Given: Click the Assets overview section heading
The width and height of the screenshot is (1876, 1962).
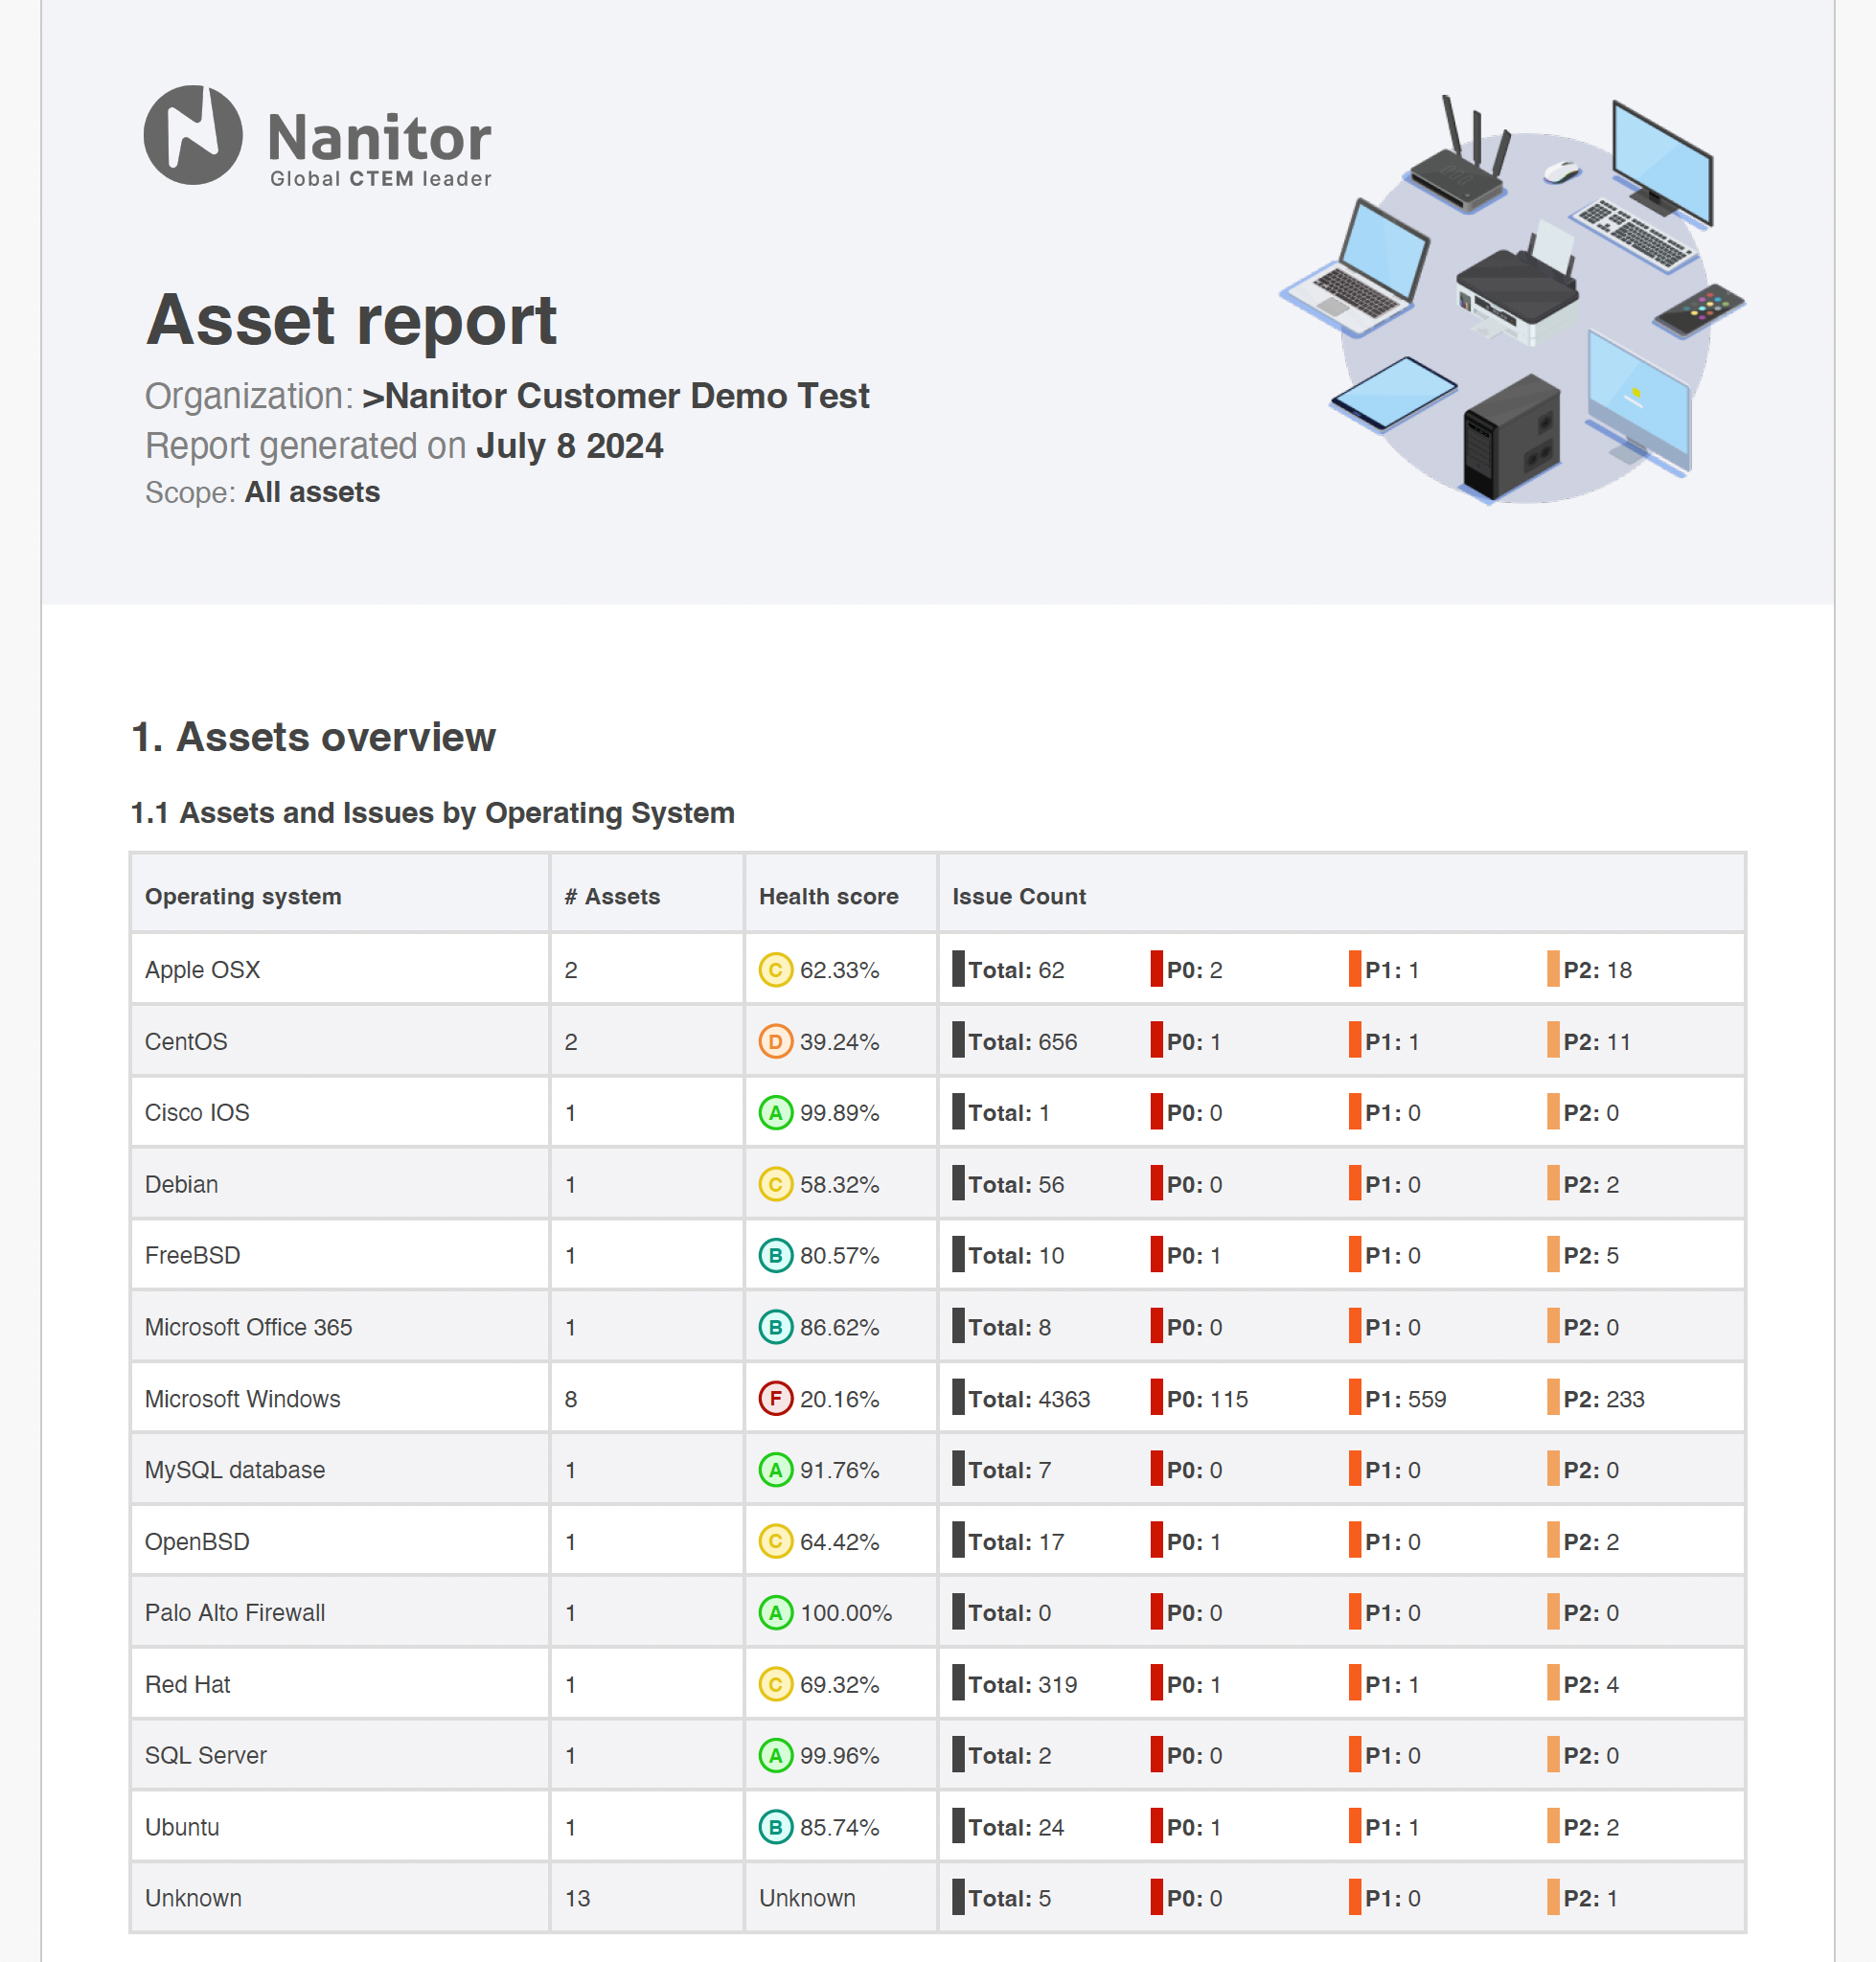Looking at the screenshot, I should pyautogui.click(x=313, y=737).
